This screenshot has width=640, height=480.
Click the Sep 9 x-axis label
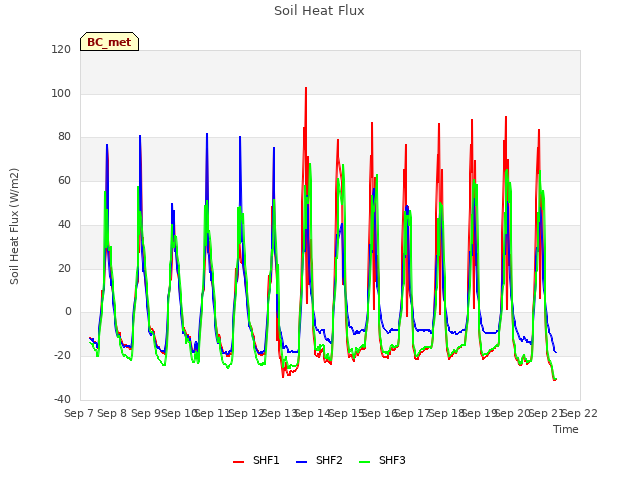coord(145,413)
